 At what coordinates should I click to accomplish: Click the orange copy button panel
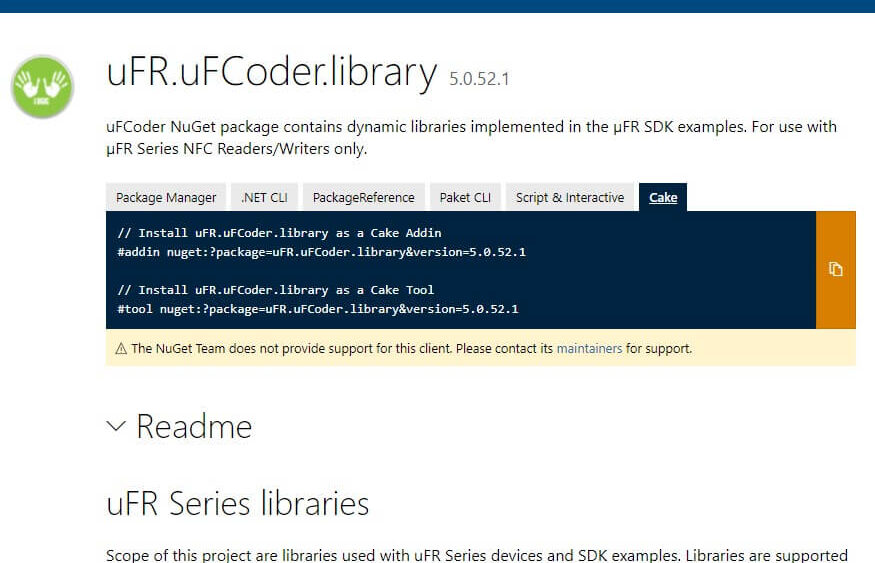pos(835,270)
